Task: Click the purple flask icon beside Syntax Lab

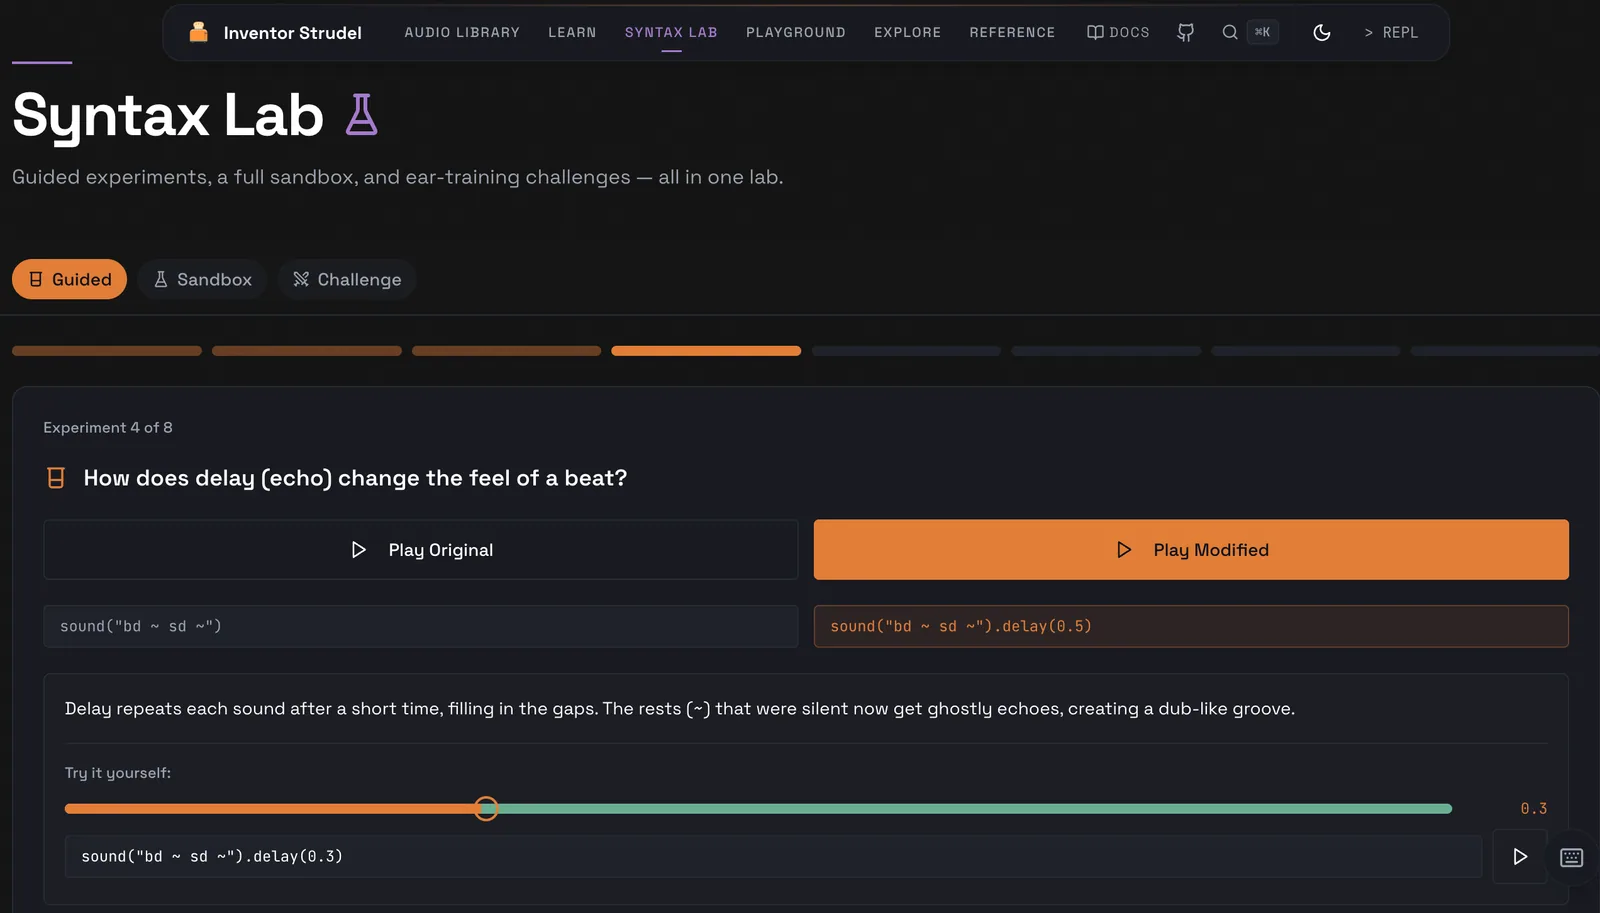Action: pyautogui.click(x=361, y=114)
